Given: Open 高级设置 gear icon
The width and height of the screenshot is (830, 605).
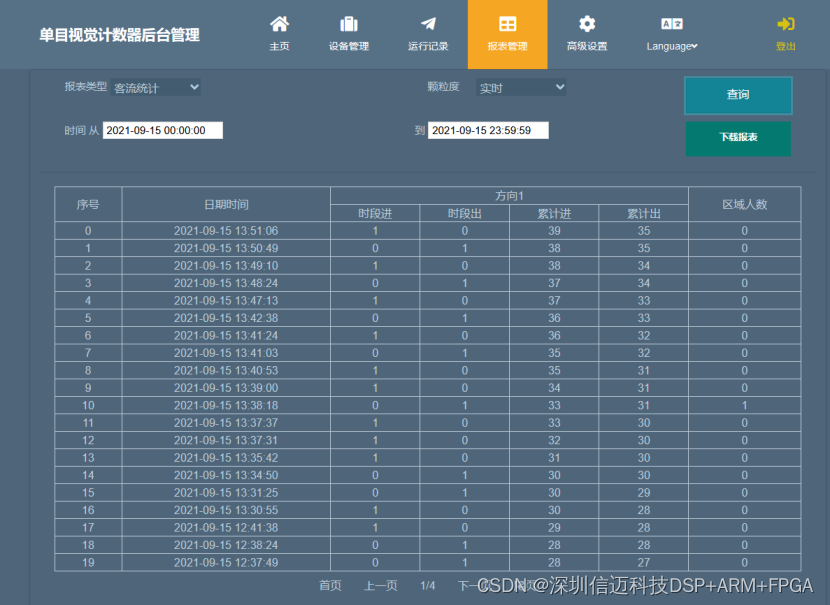Looking at the screenshot, I should click(587, 24).
